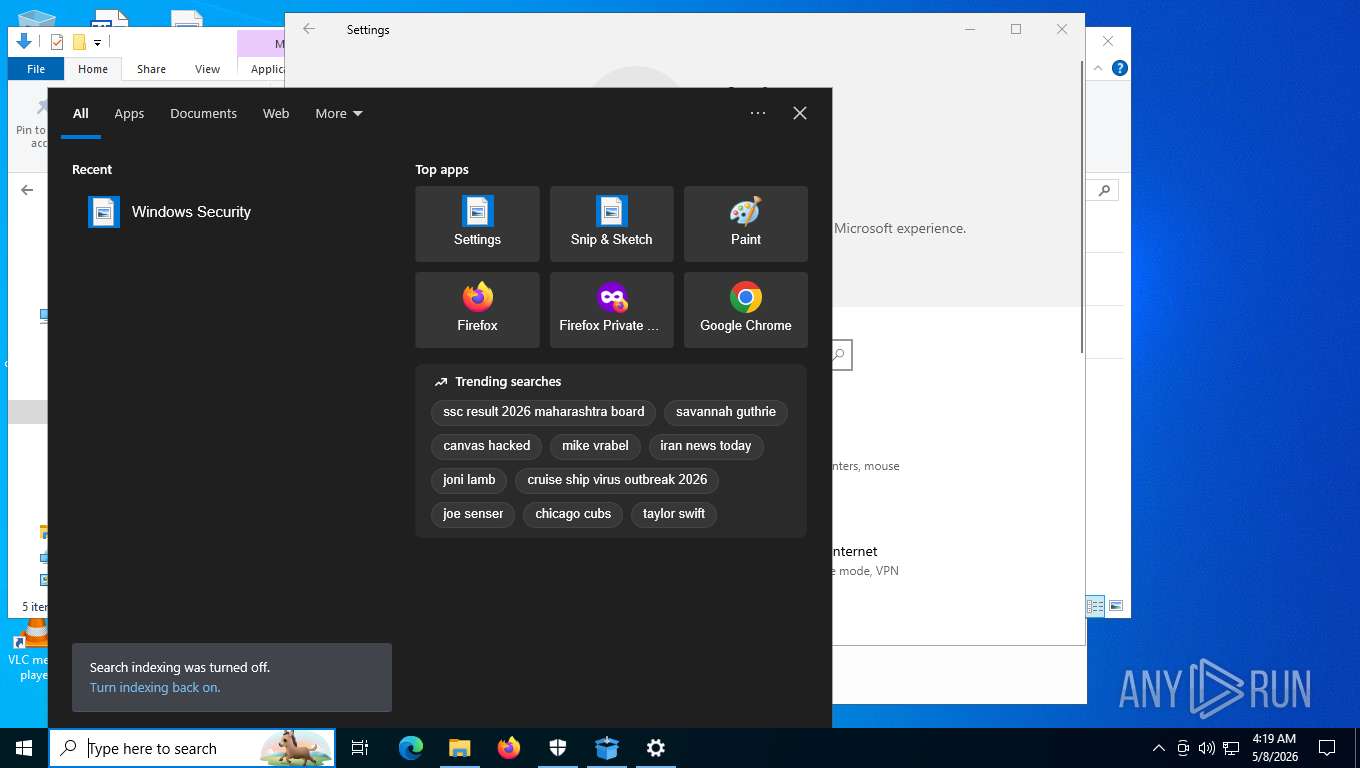This screenshot has height=768, width=1360.
Task: Select Home ribbon tab in Explorer
Action: [x=93, y=69]
